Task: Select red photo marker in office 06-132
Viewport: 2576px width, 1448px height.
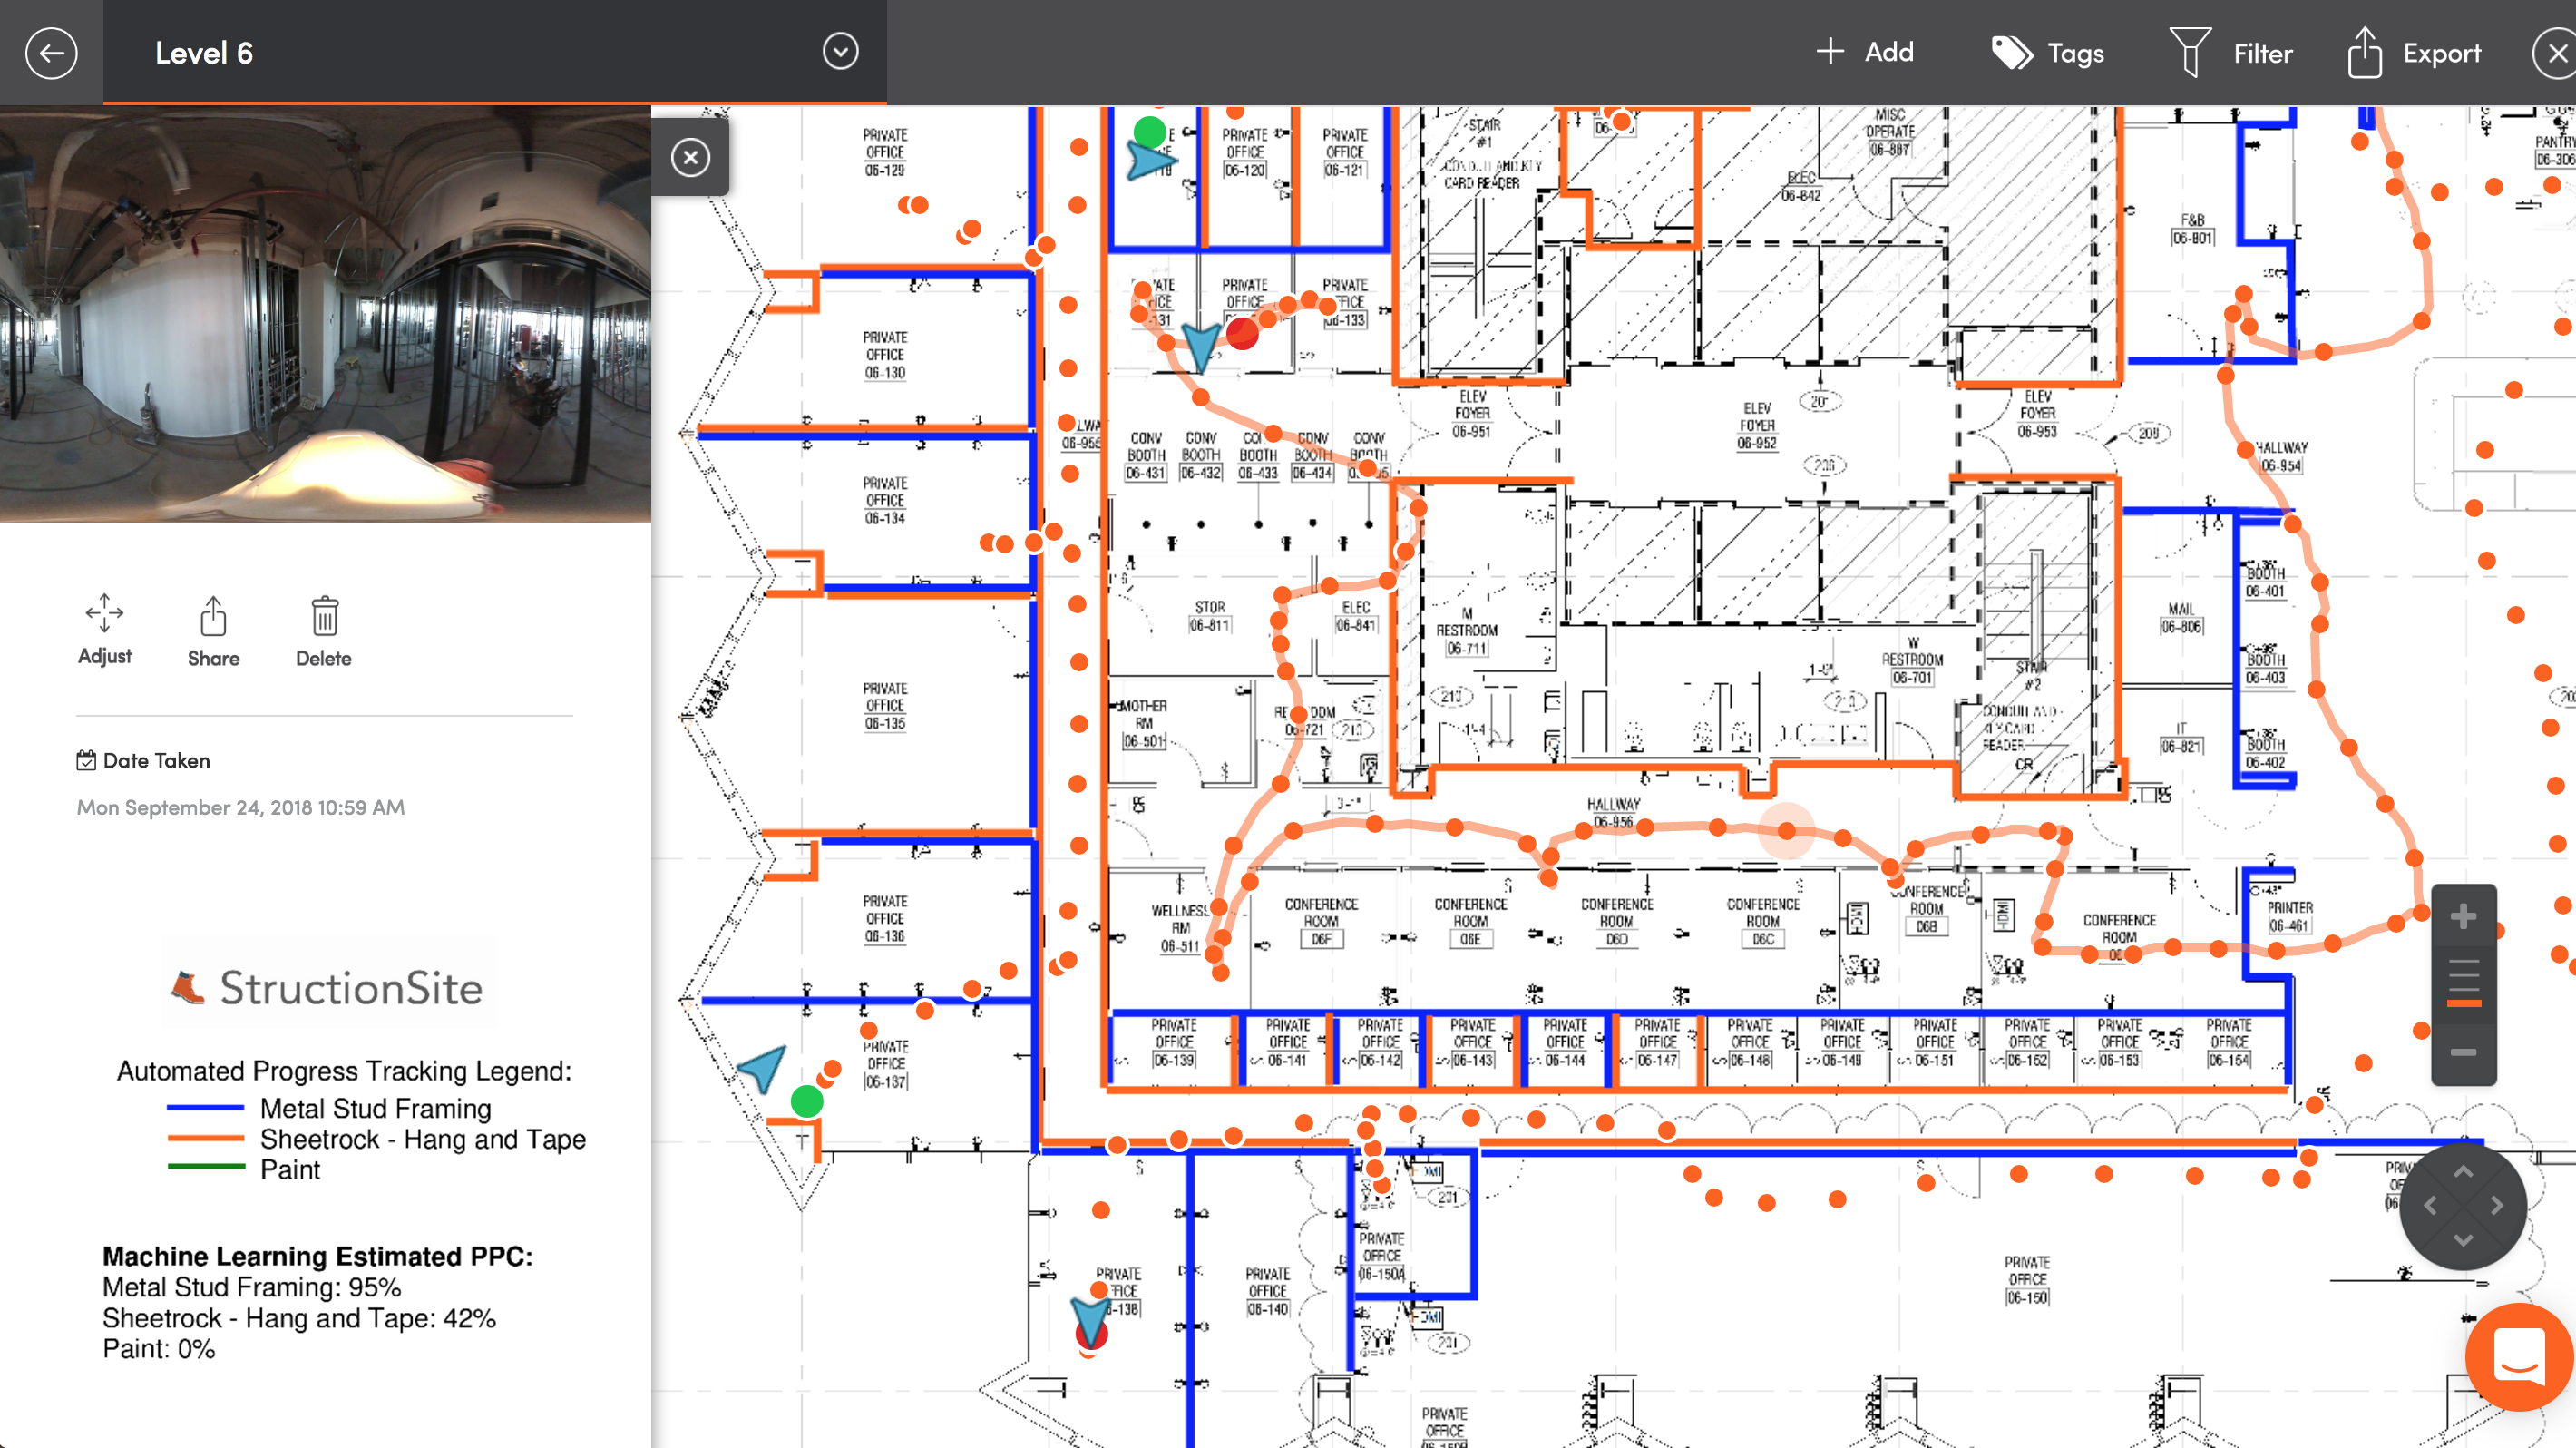Action: (1242, 333)
